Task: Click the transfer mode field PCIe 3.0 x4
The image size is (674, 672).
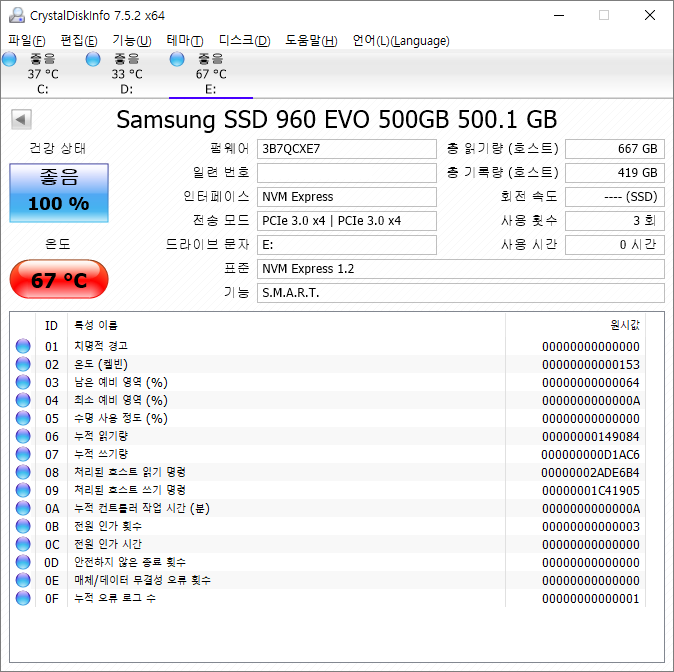Action: (x=347, y=221)
